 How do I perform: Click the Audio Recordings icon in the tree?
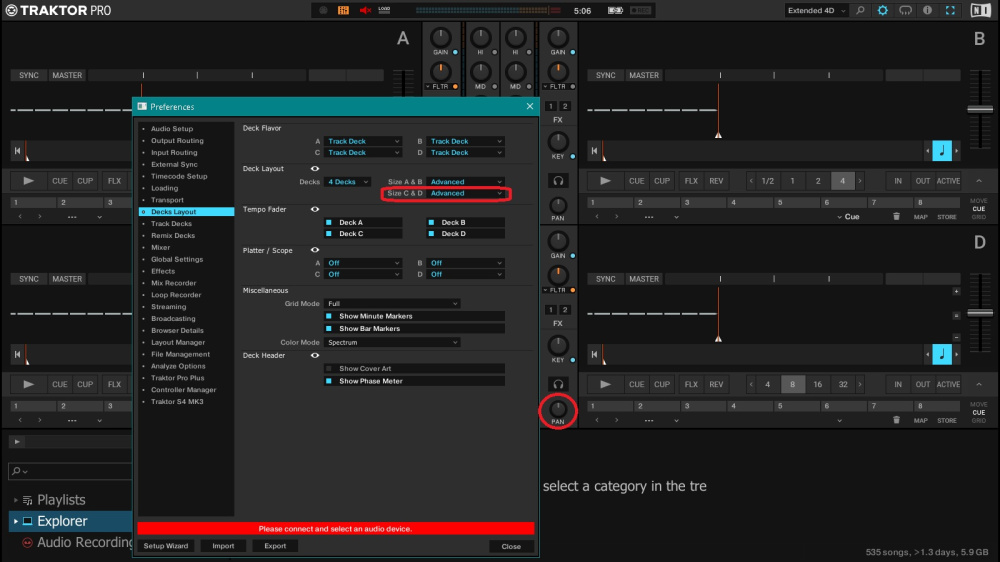click(x=27, y=542)
